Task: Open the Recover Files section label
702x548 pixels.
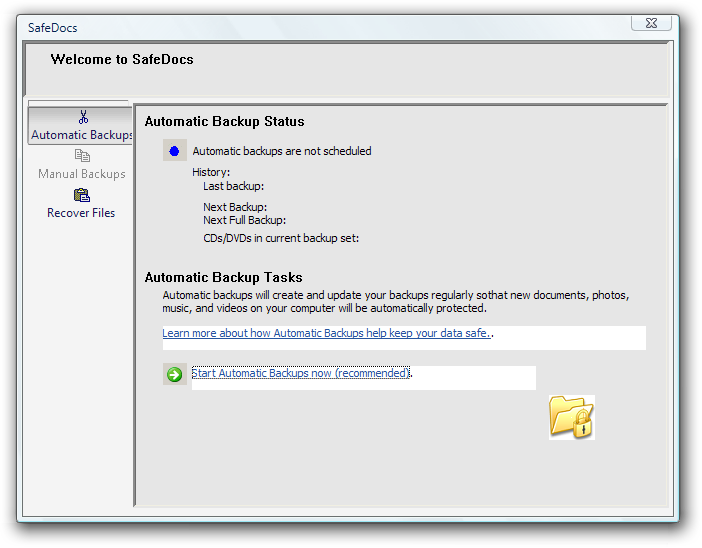Action: pyautogui.click(x=81, y=213)
